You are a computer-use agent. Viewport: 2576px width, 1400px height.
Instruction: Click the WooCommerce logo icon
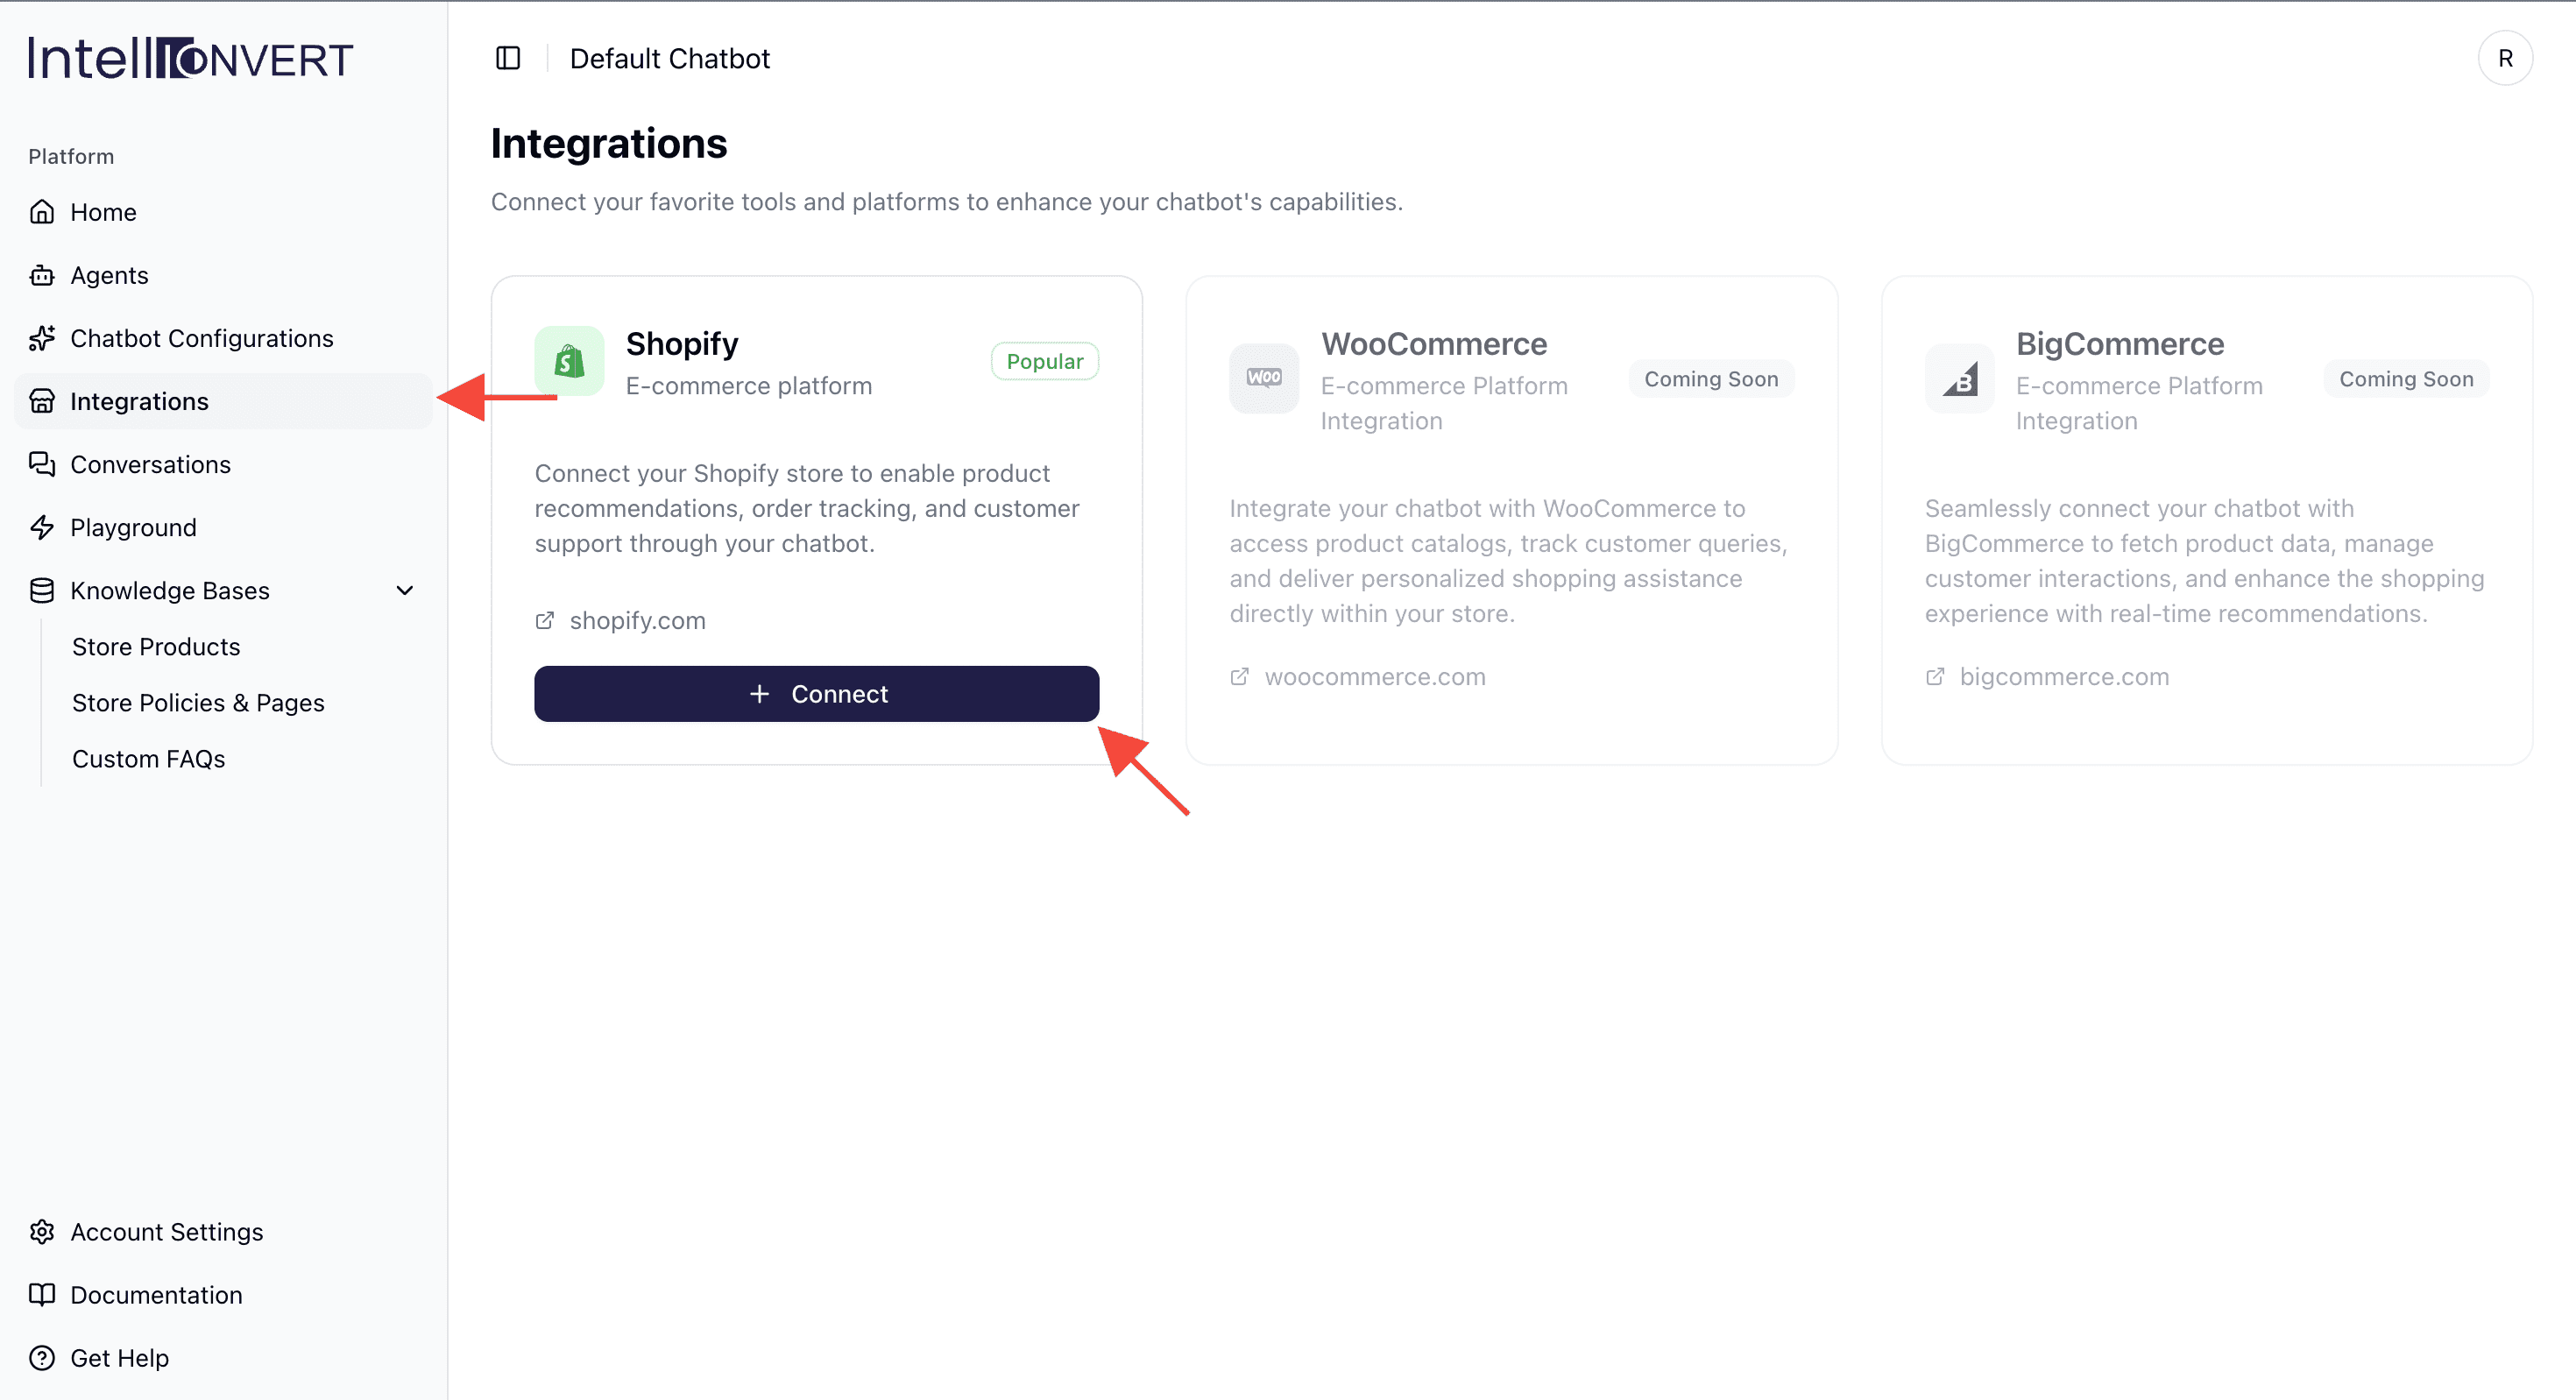pyautogui.click(x=1264, y=378)
